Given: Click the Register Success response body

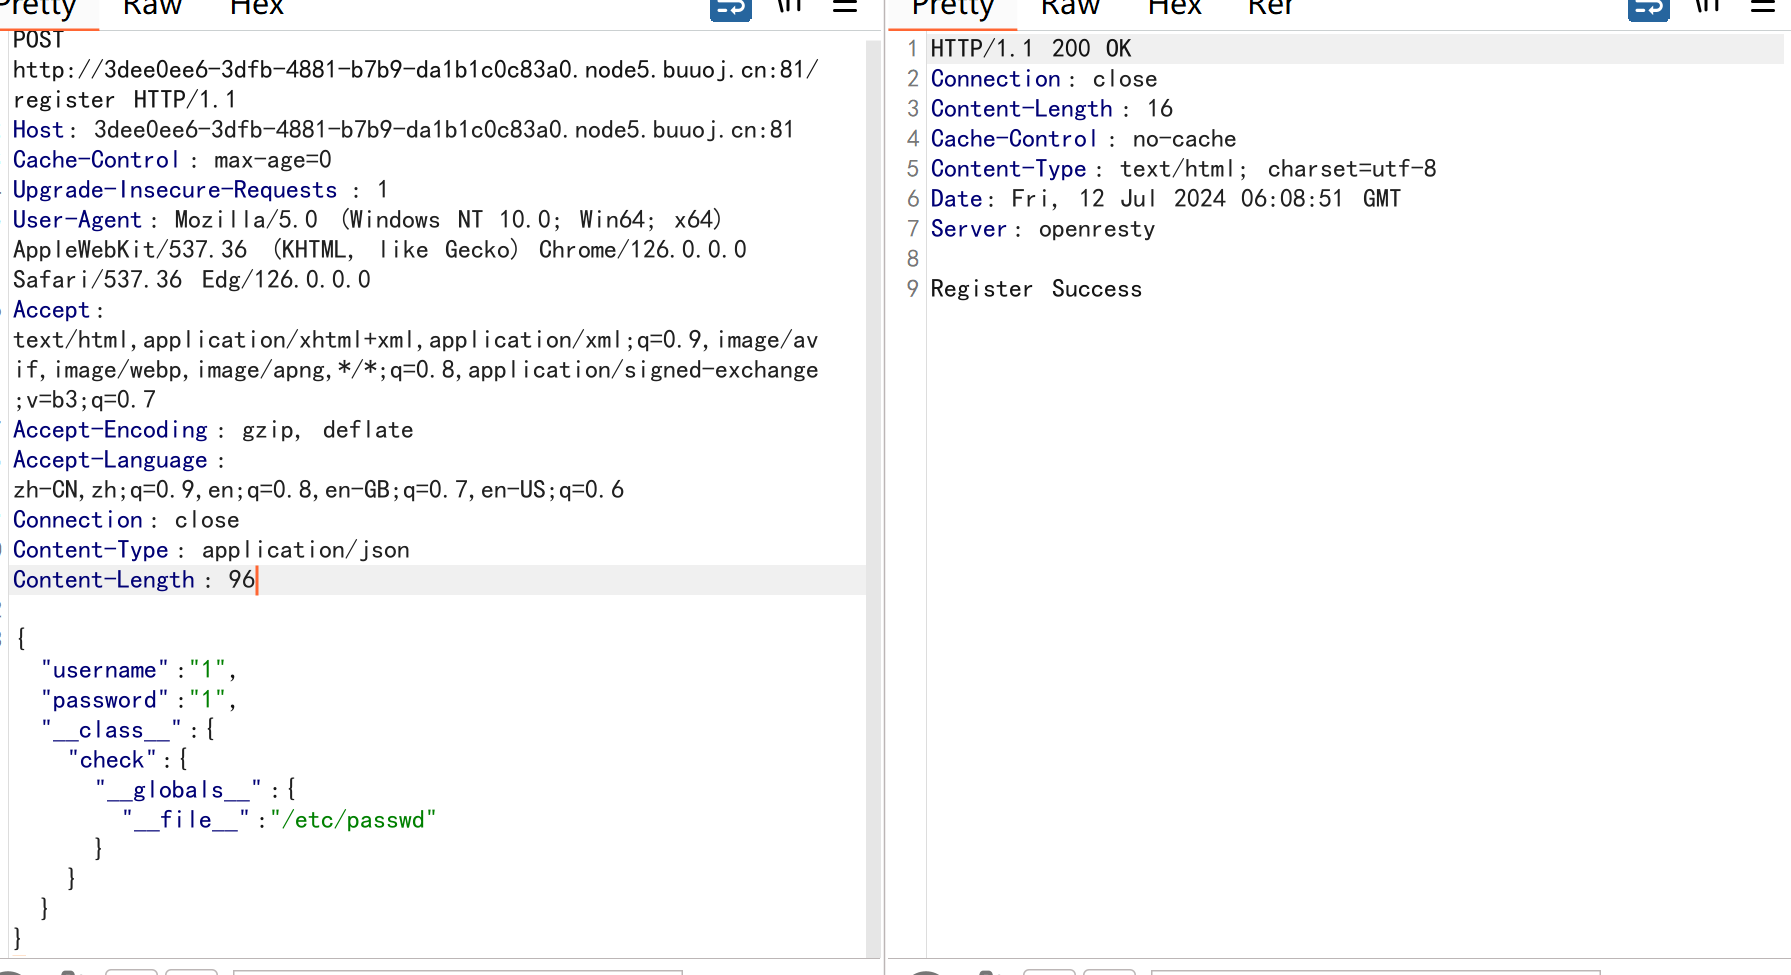Looking at the screenshot, I should point(1036,288).
